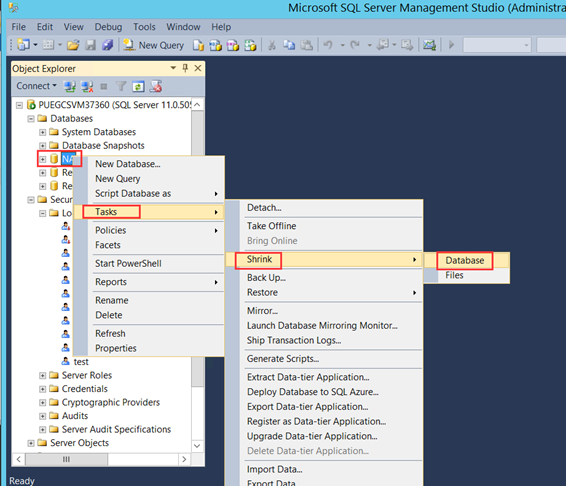Select the test login item
Screen dimensions: 566x486
(x=81, y=362)
